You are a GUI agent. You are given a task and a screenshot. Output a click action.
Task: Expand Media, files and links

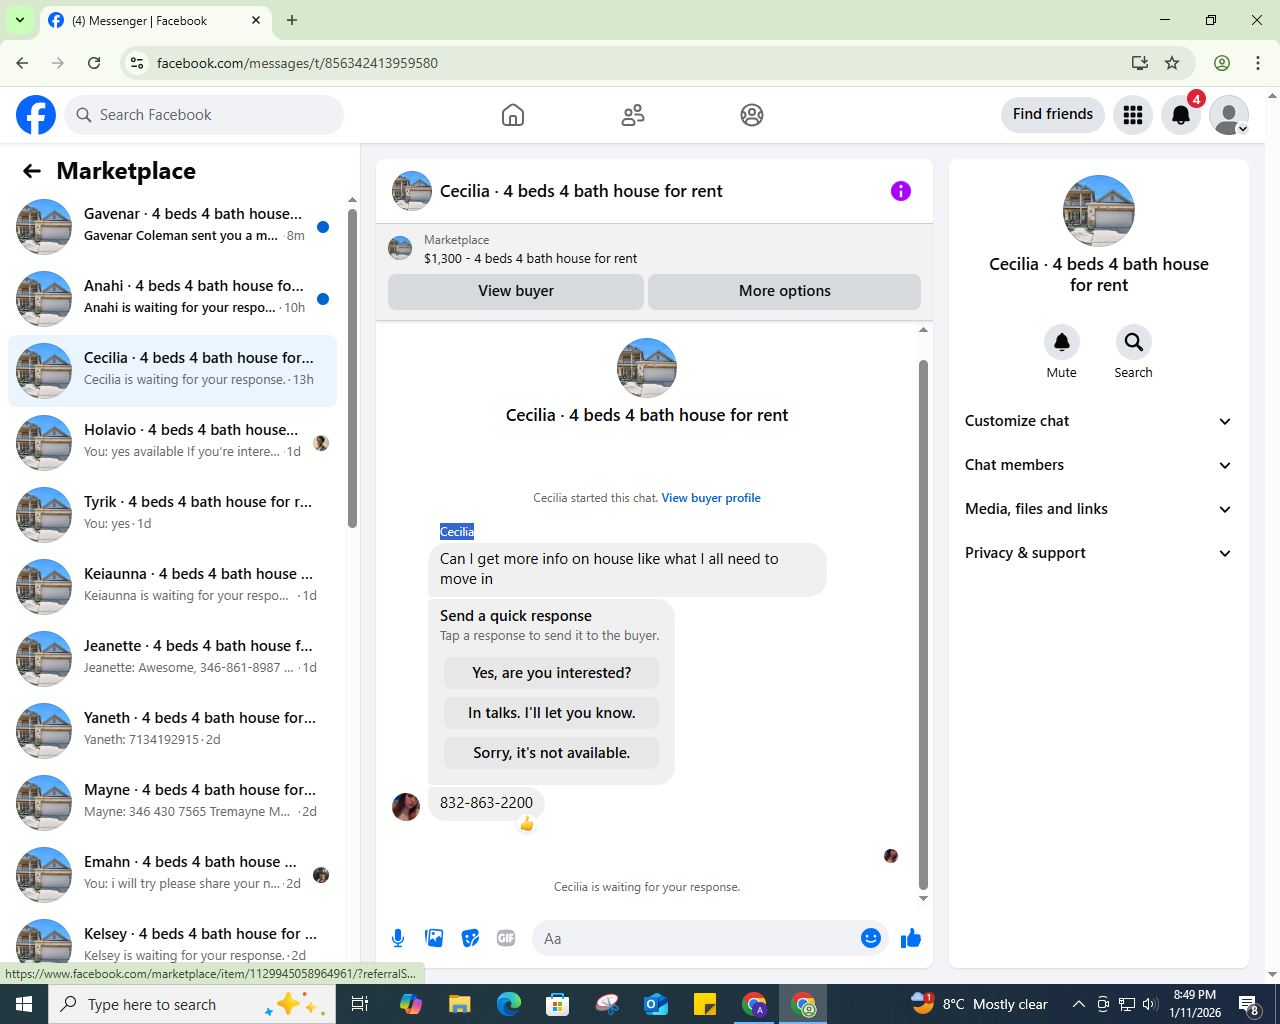tap(1099, 509)
